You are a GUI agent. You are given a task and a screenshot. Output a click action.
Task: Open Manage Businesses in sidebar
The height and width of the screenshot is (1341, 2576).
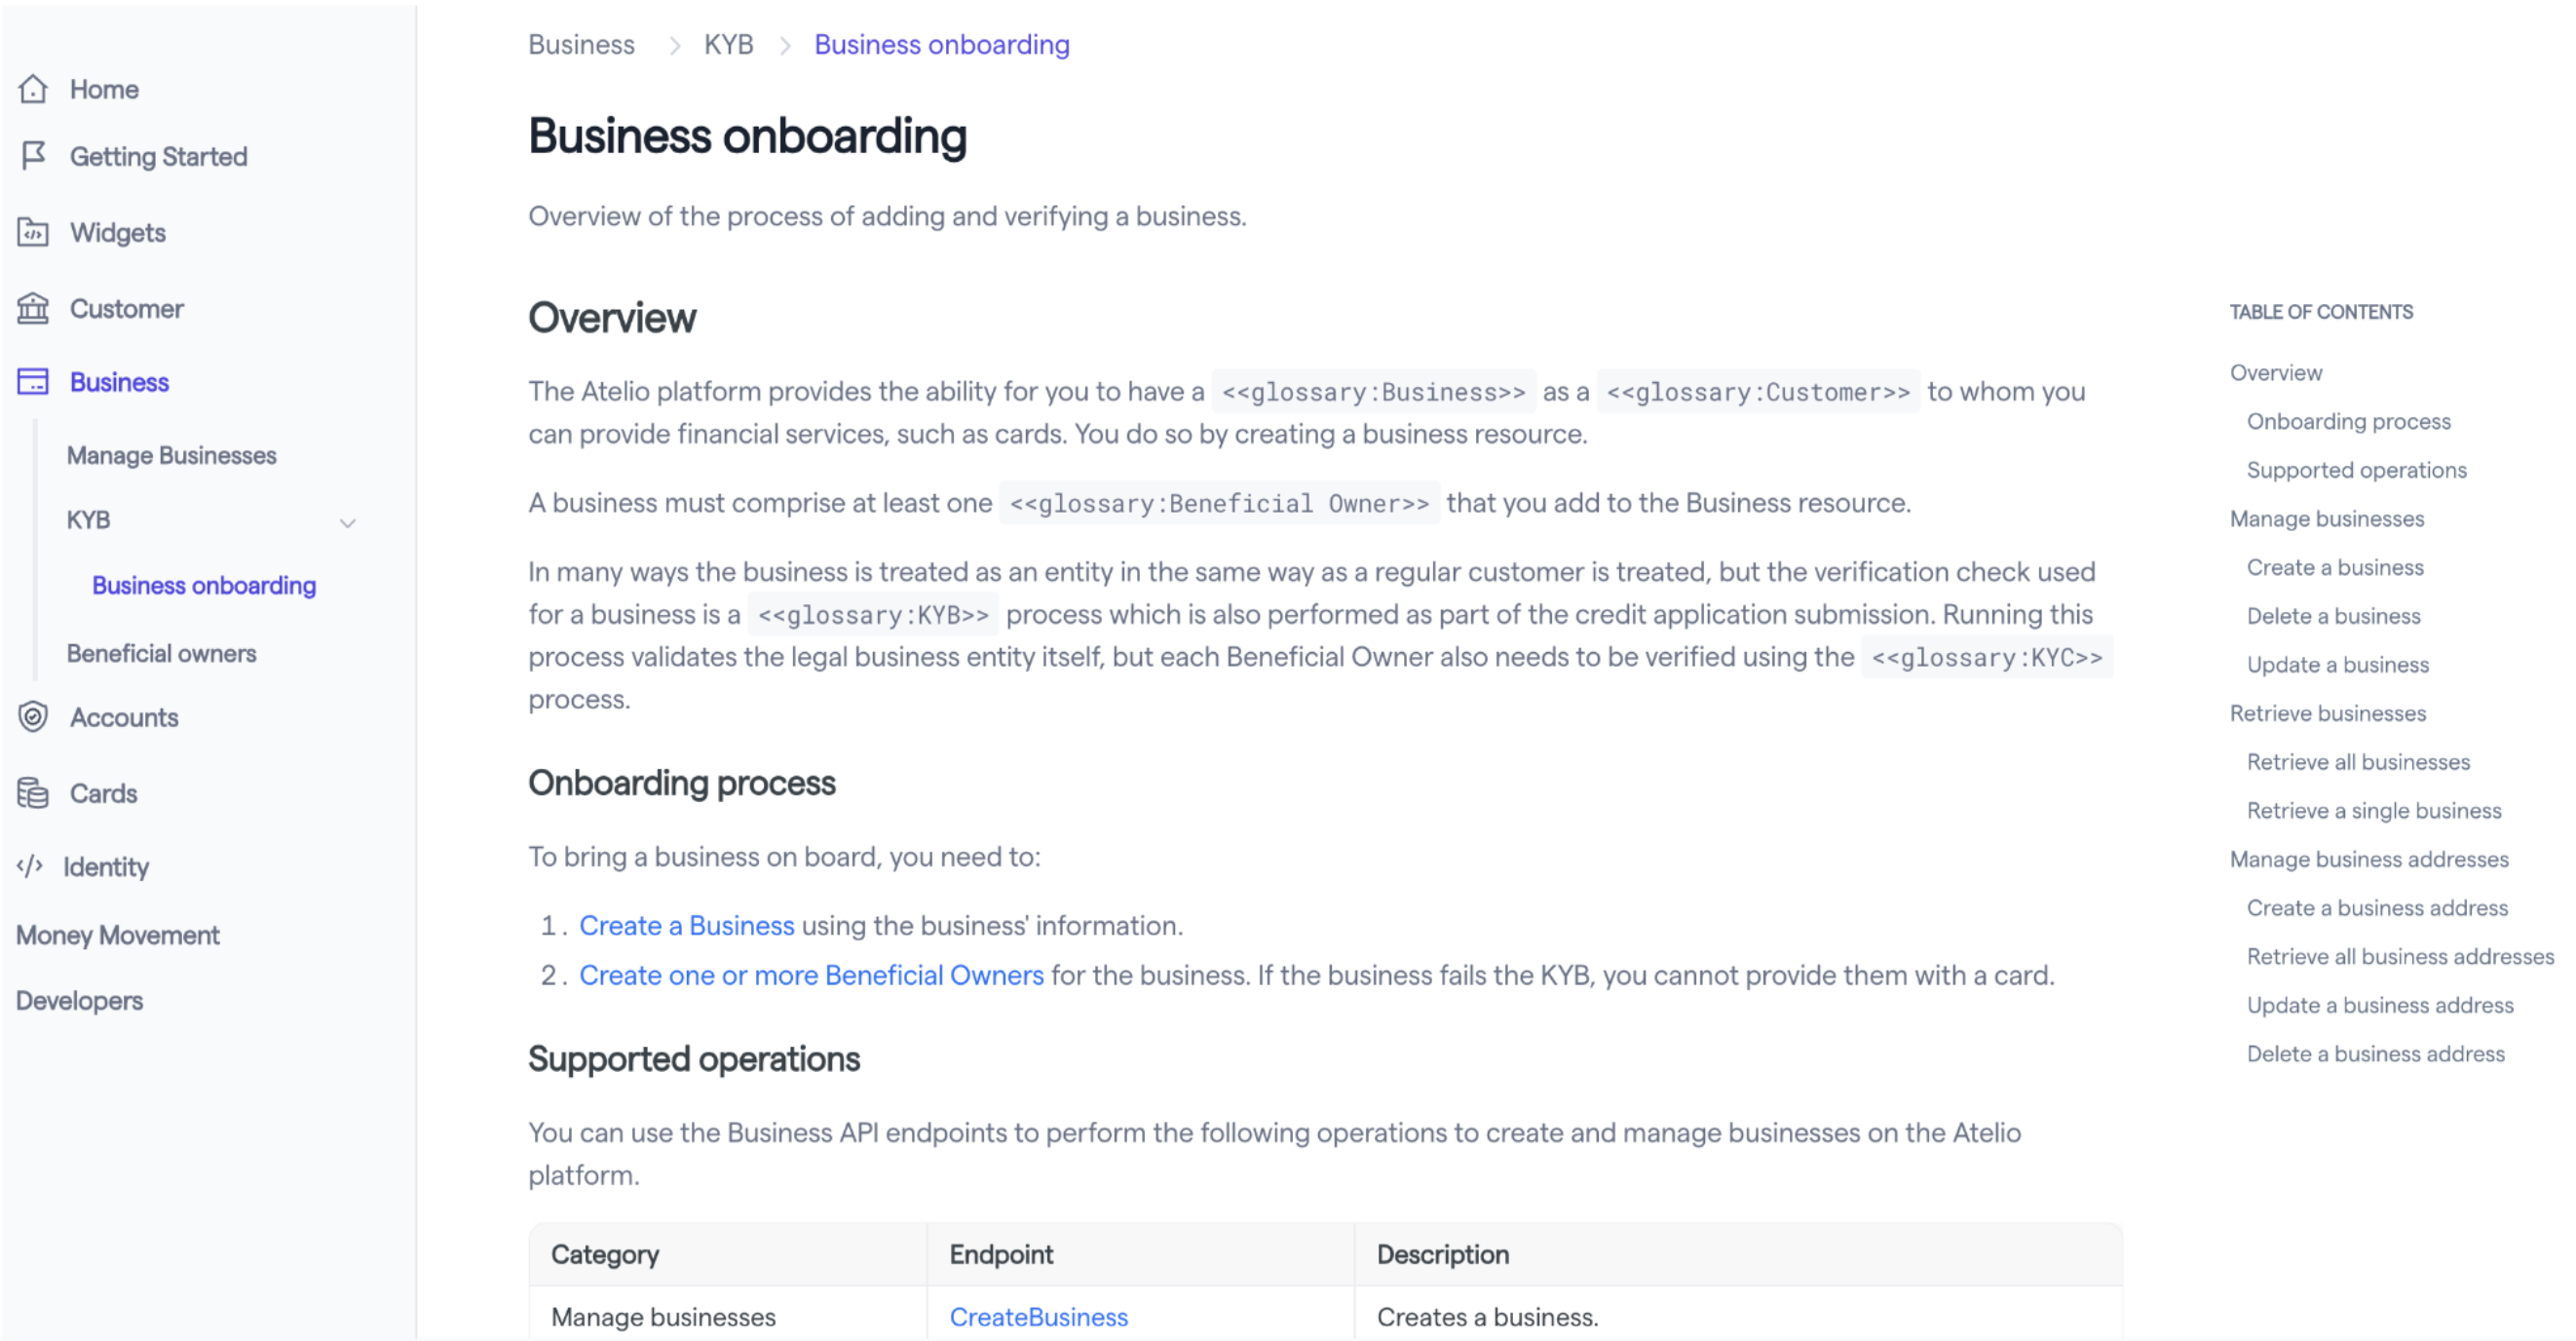172,455
